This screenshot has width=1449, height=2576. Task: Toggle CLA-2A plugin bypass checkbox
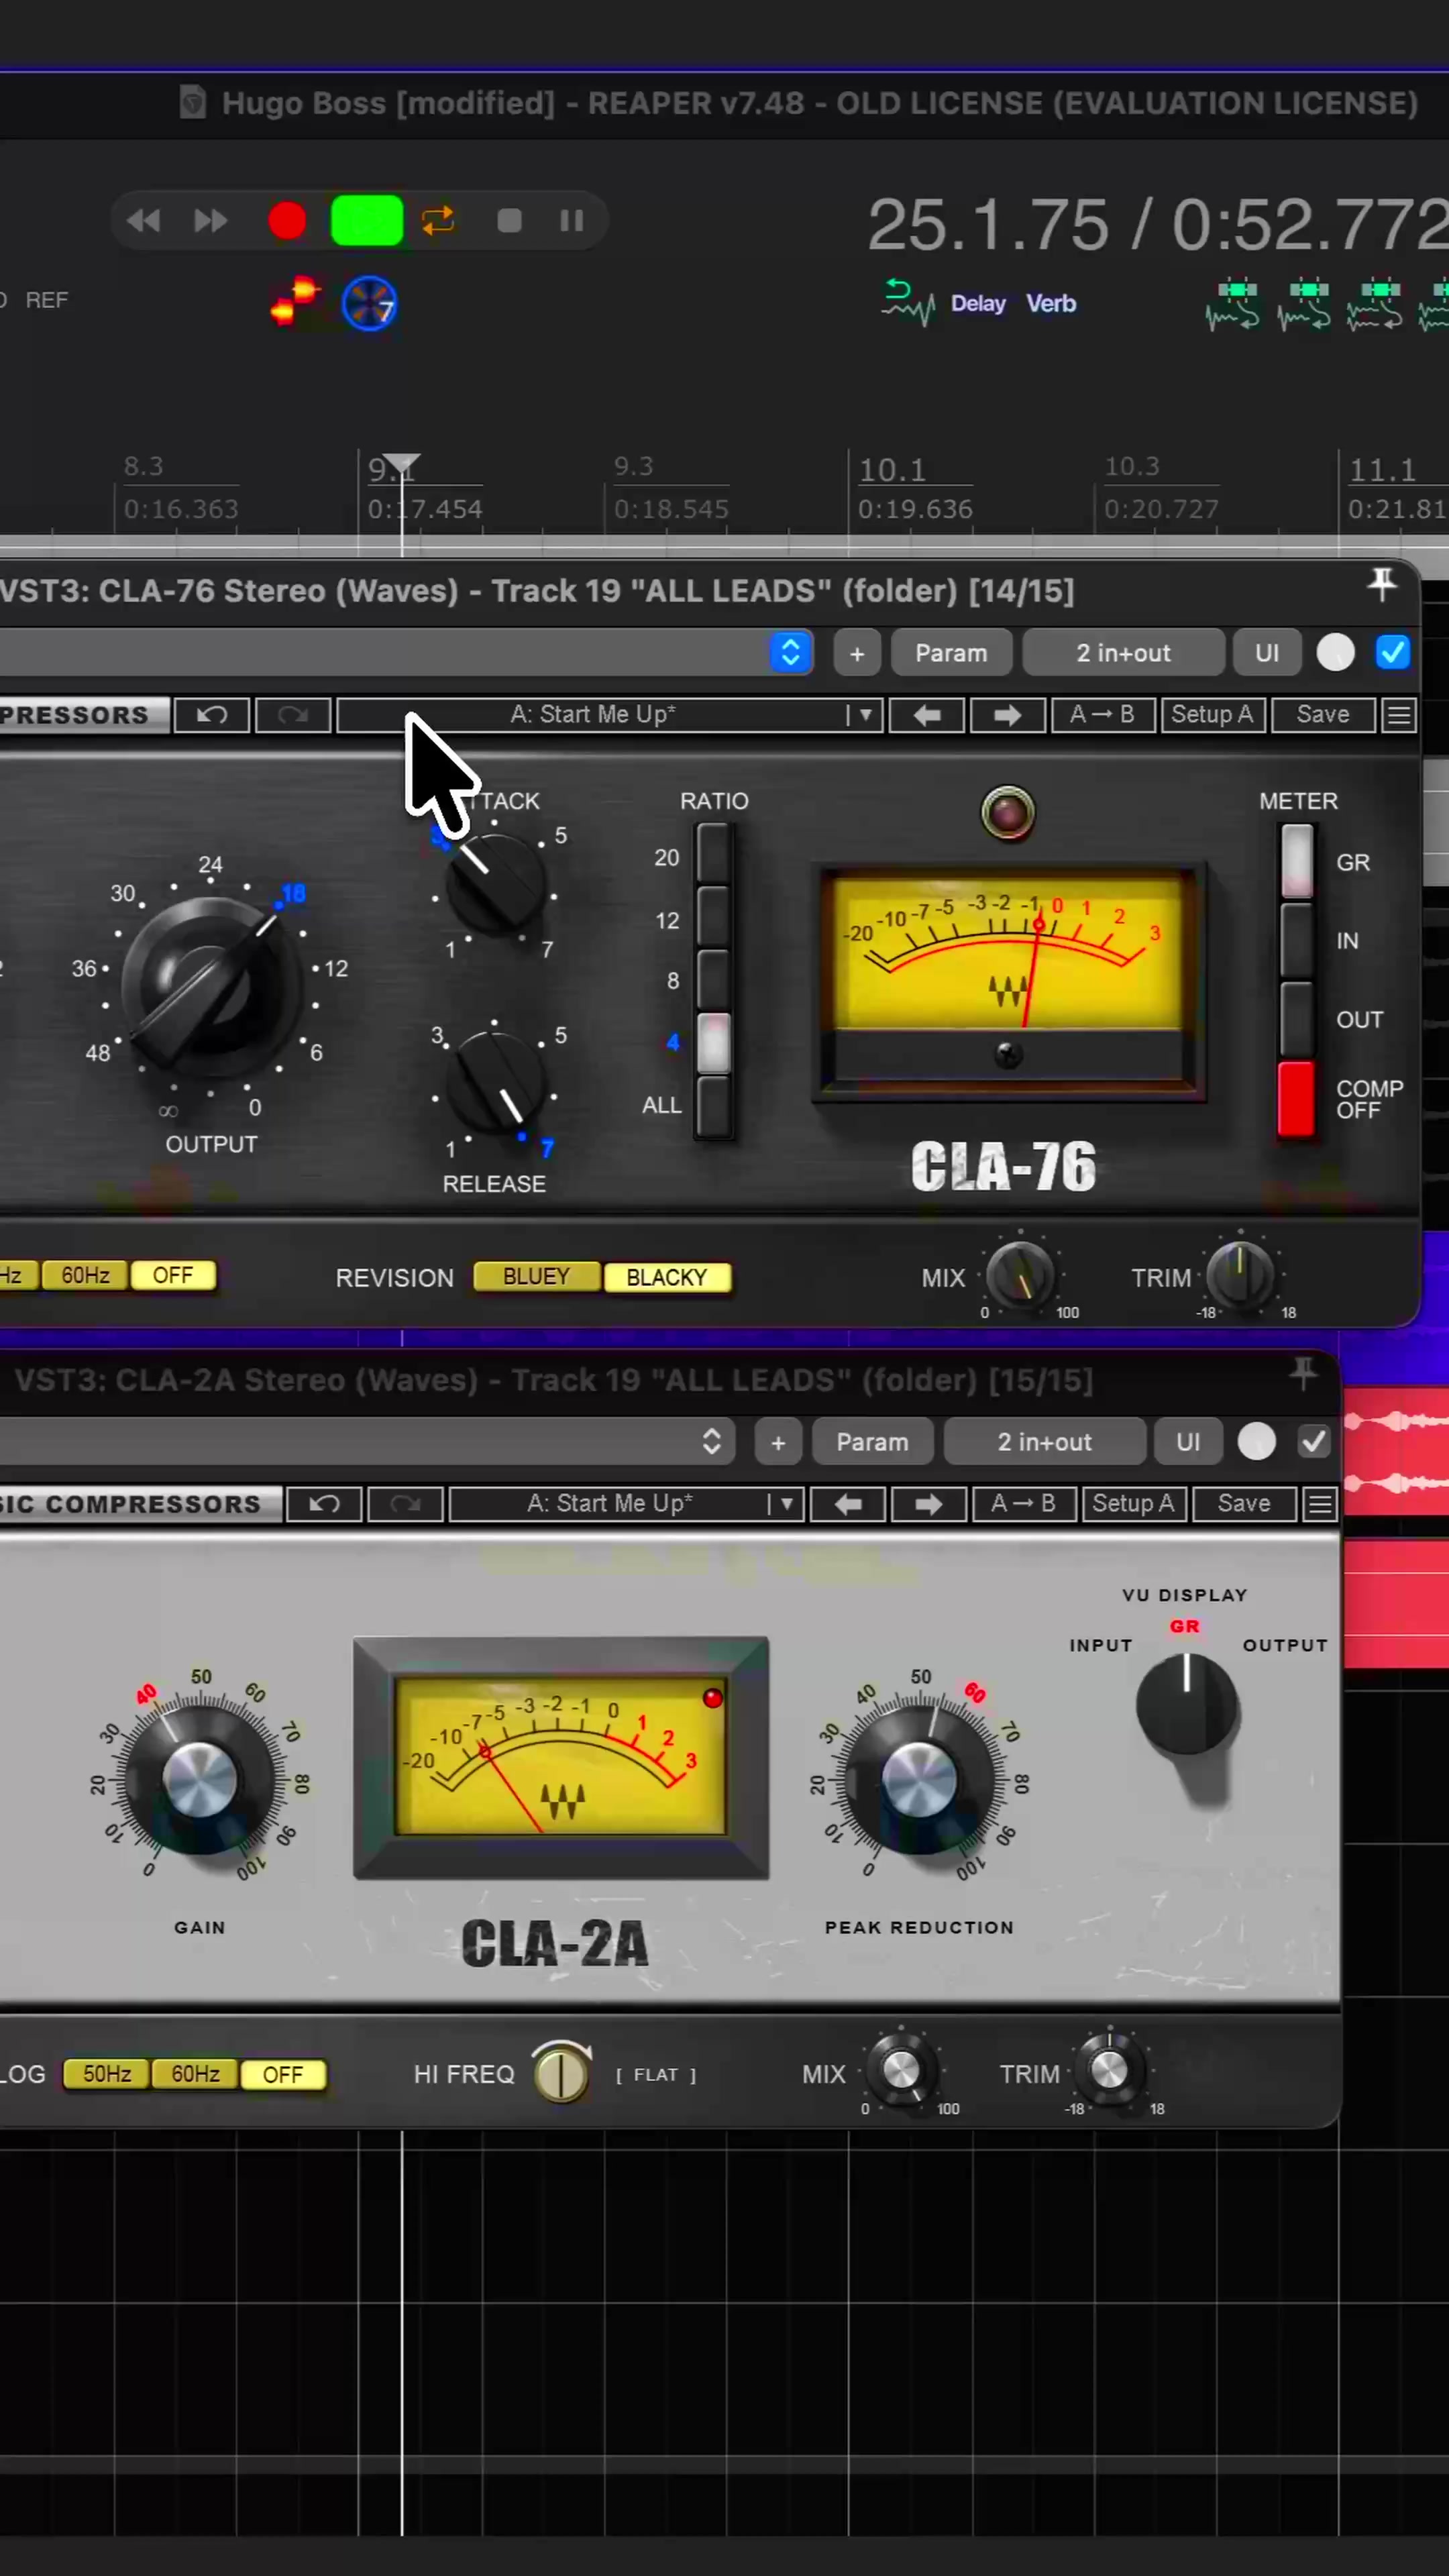pyautogui.click(x=1313, y=1442)
